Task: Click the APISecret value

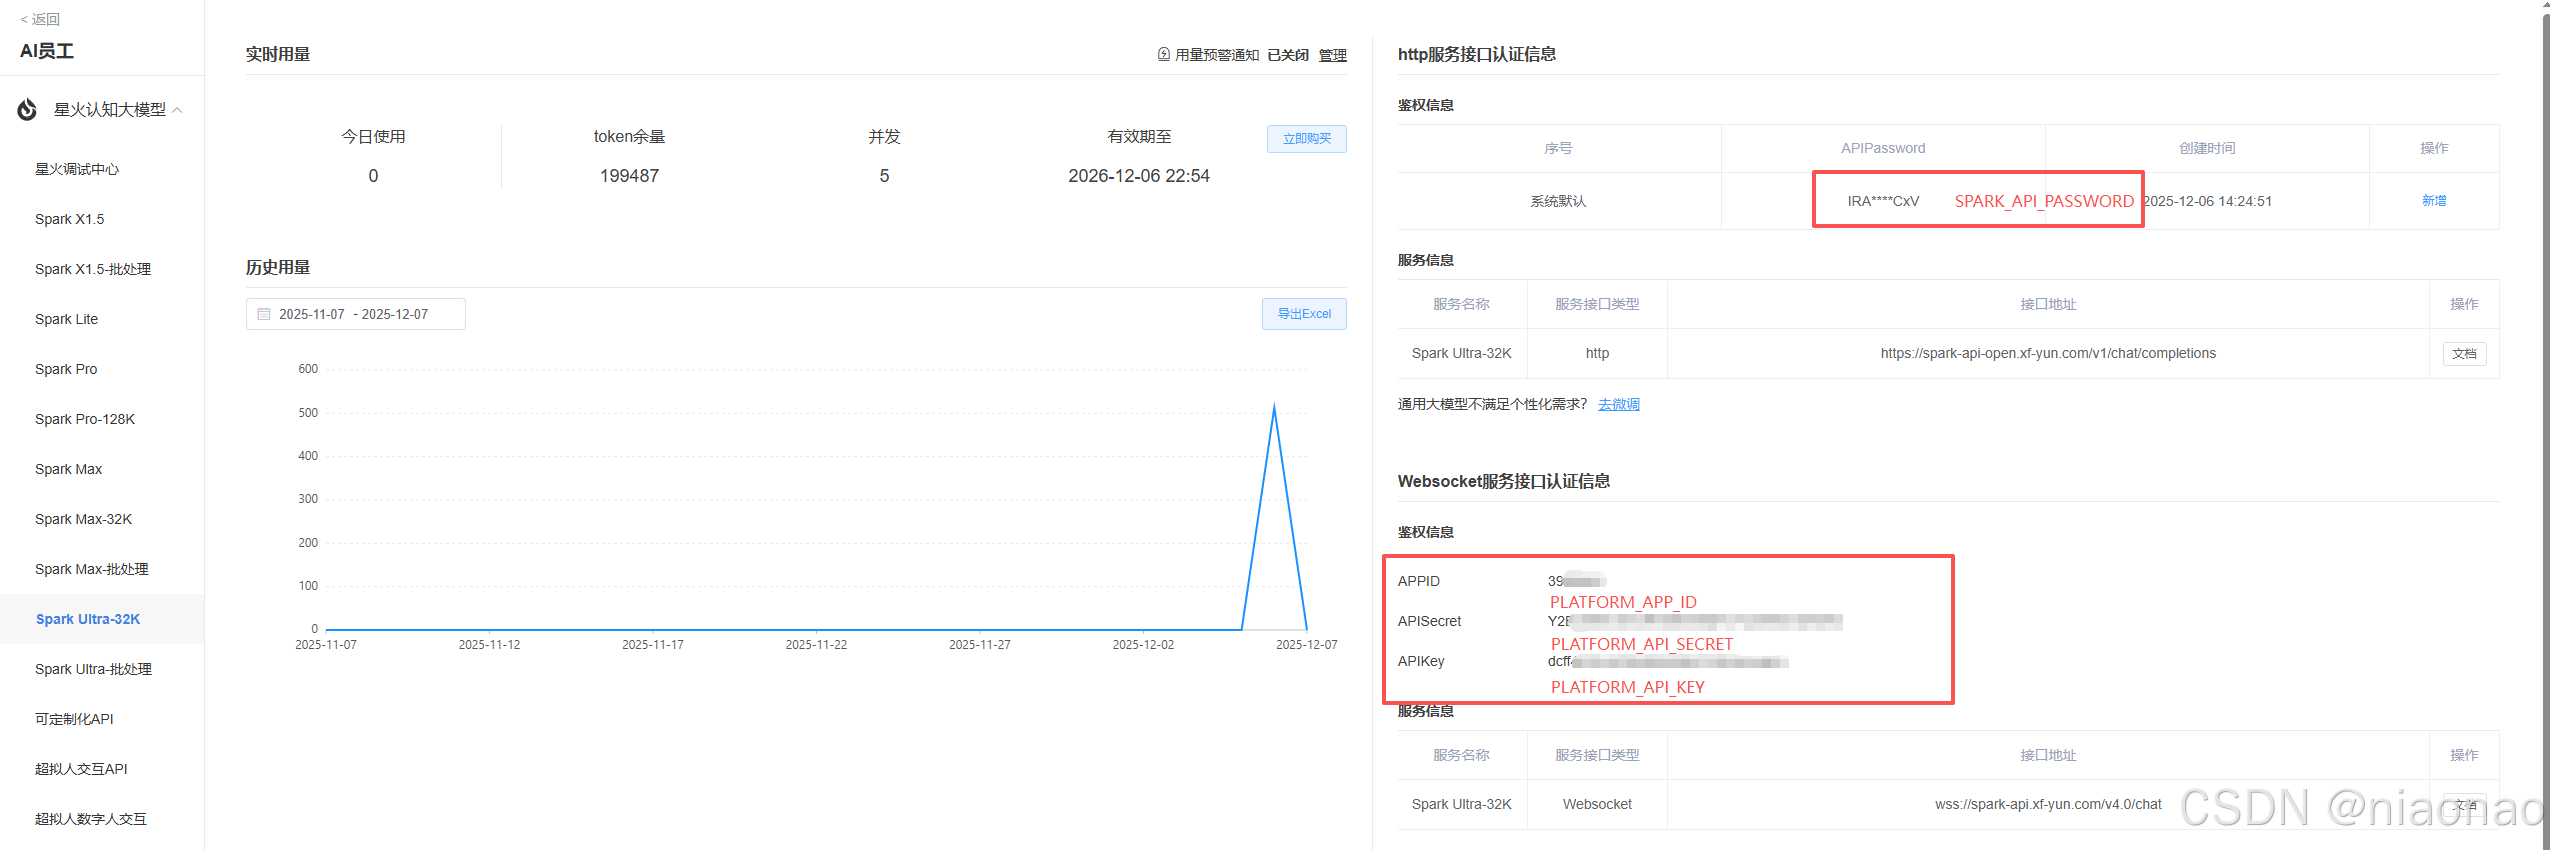Action: [1695, 621]
